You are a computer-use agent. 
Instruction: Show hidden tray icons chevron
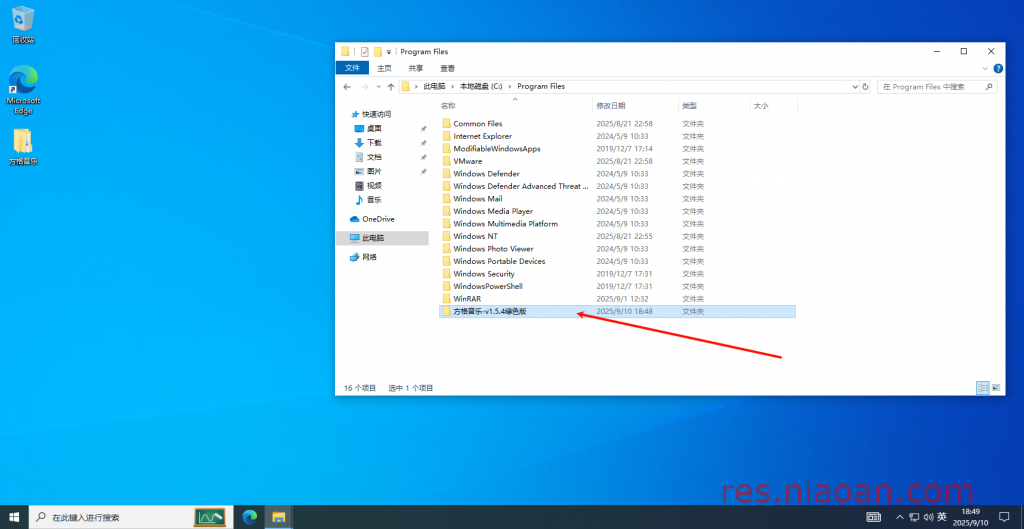[x=901, y=517]
